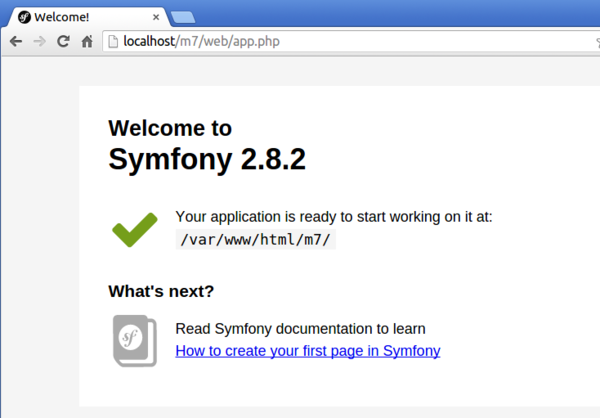
Task: Click the gray Symfony documentation book icon
Action: 134,340
